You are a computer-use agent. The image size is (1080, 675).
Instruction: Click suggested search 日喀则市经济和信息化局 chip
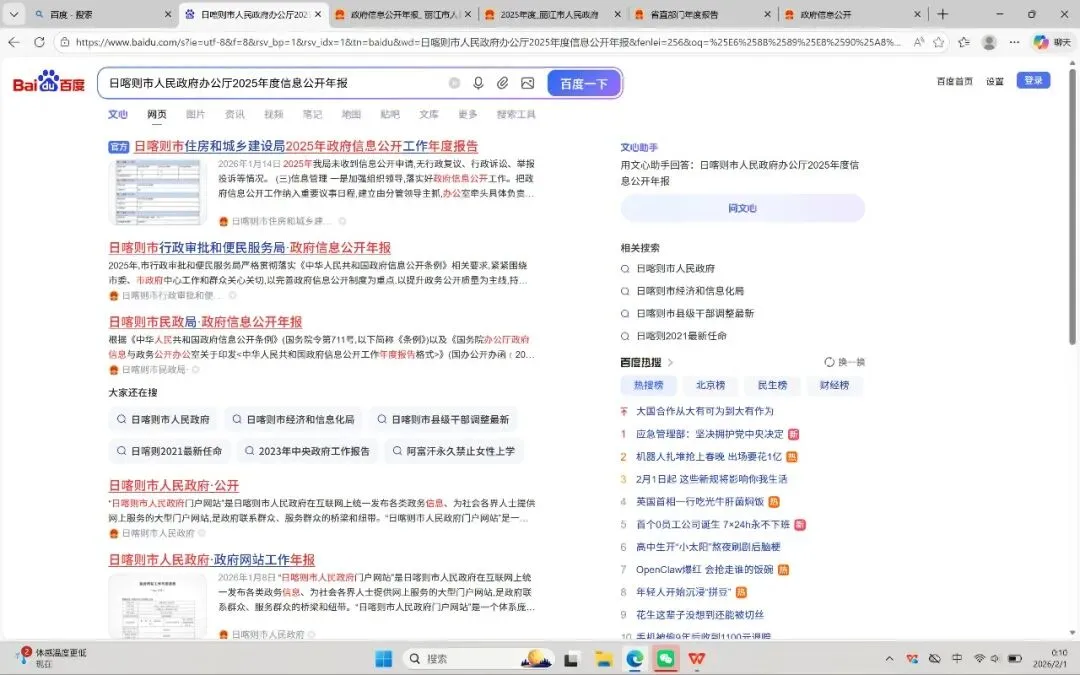pos(293,419)
